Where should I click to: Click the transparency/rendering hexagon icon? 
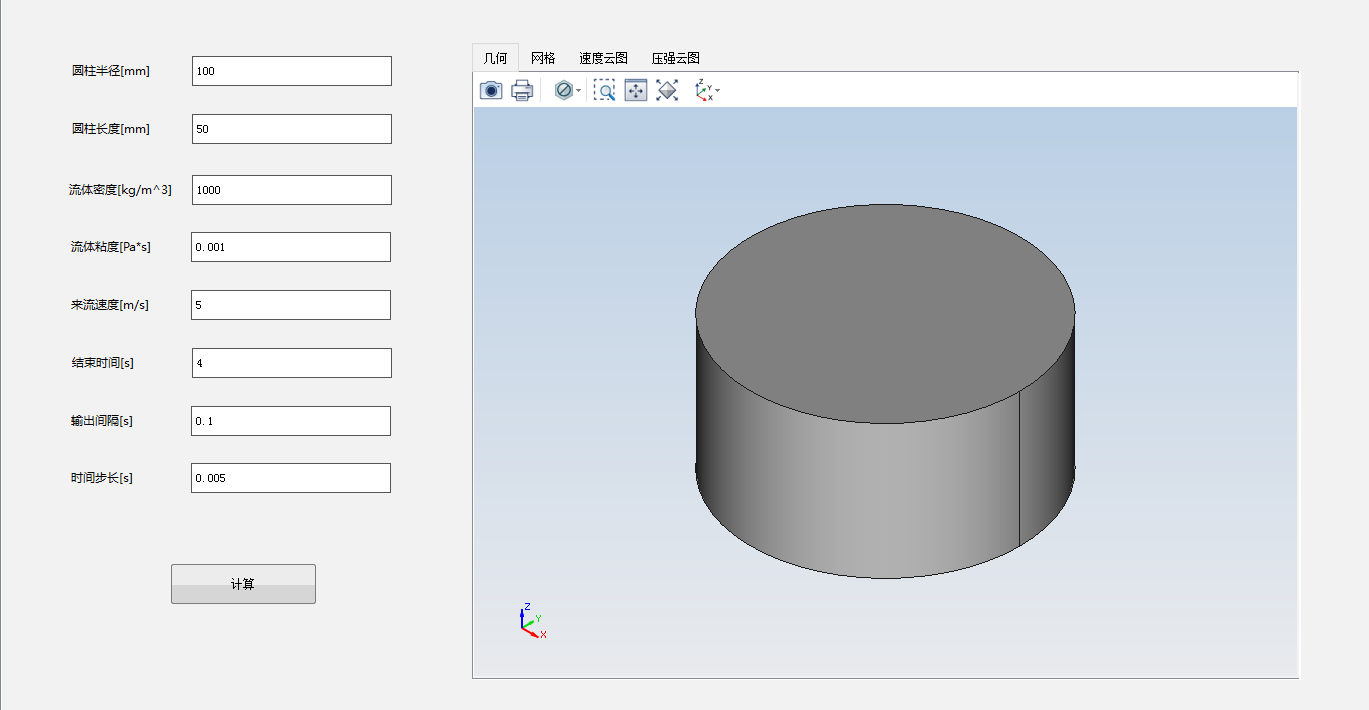563,90
